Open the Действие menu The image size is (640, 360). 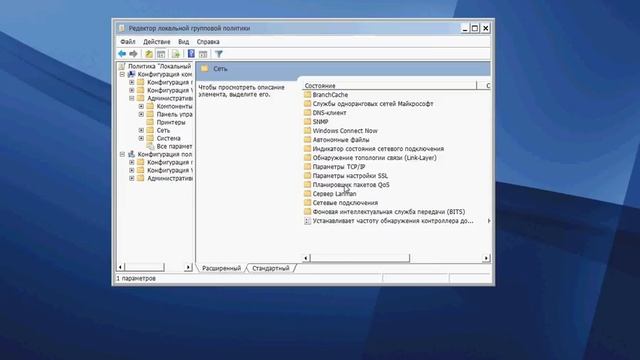pos(157,42)
